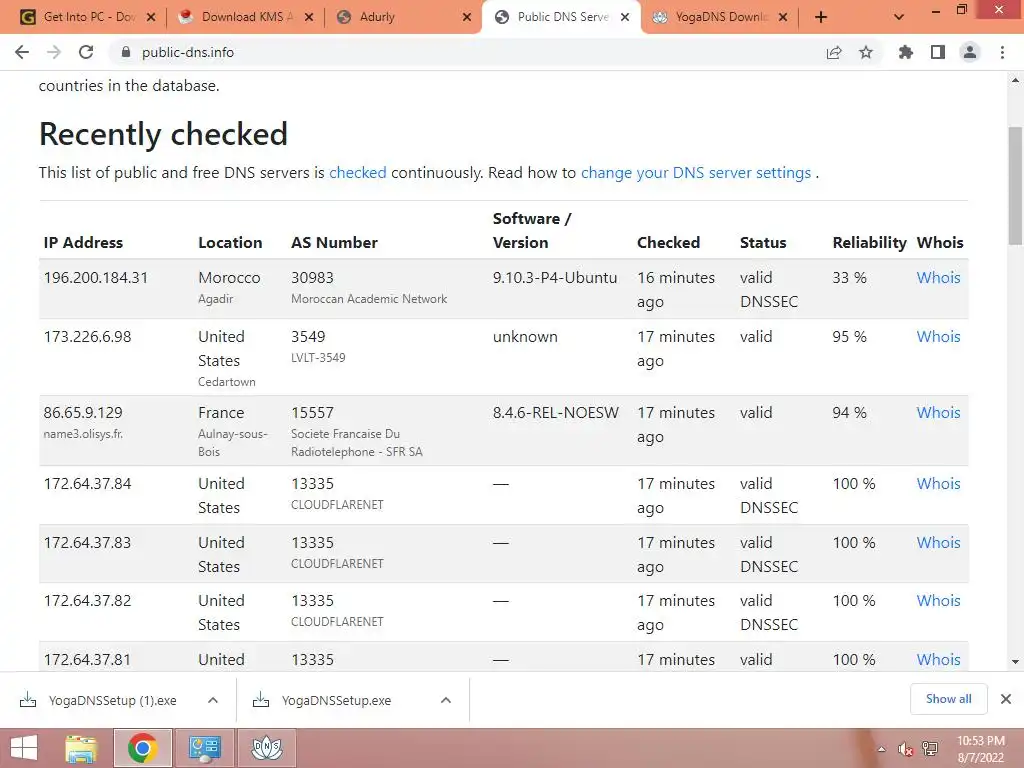Go forward using the forward arrow
1024x768 pixels.
[x=54, y=52]
